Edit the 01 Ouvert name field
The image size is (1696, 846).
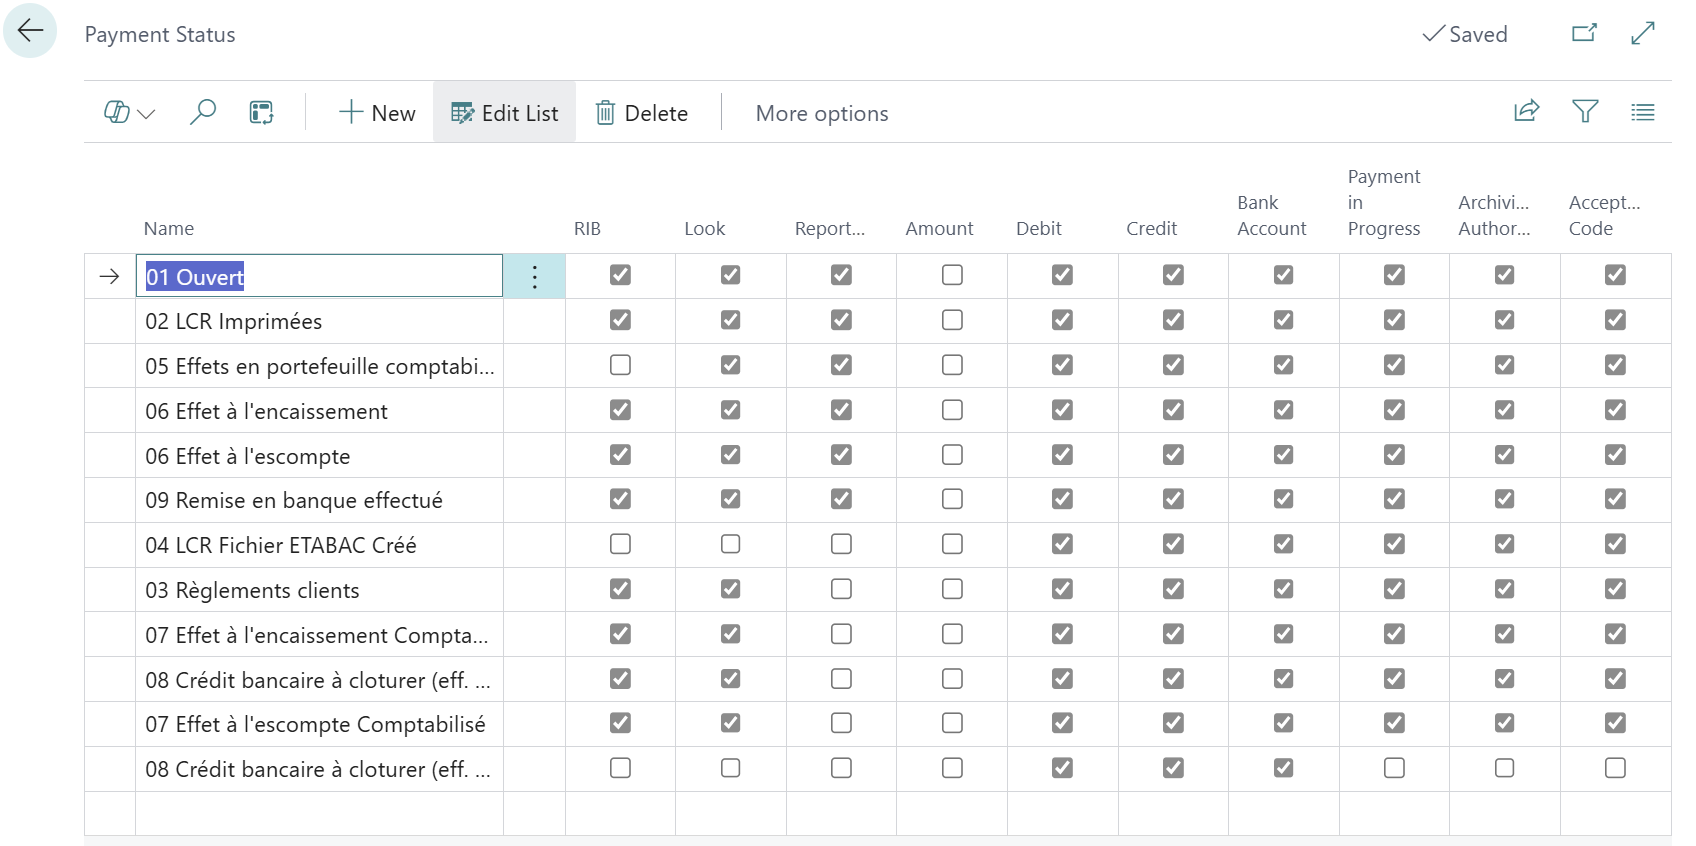pyautogui.click(x=319, y=277)
